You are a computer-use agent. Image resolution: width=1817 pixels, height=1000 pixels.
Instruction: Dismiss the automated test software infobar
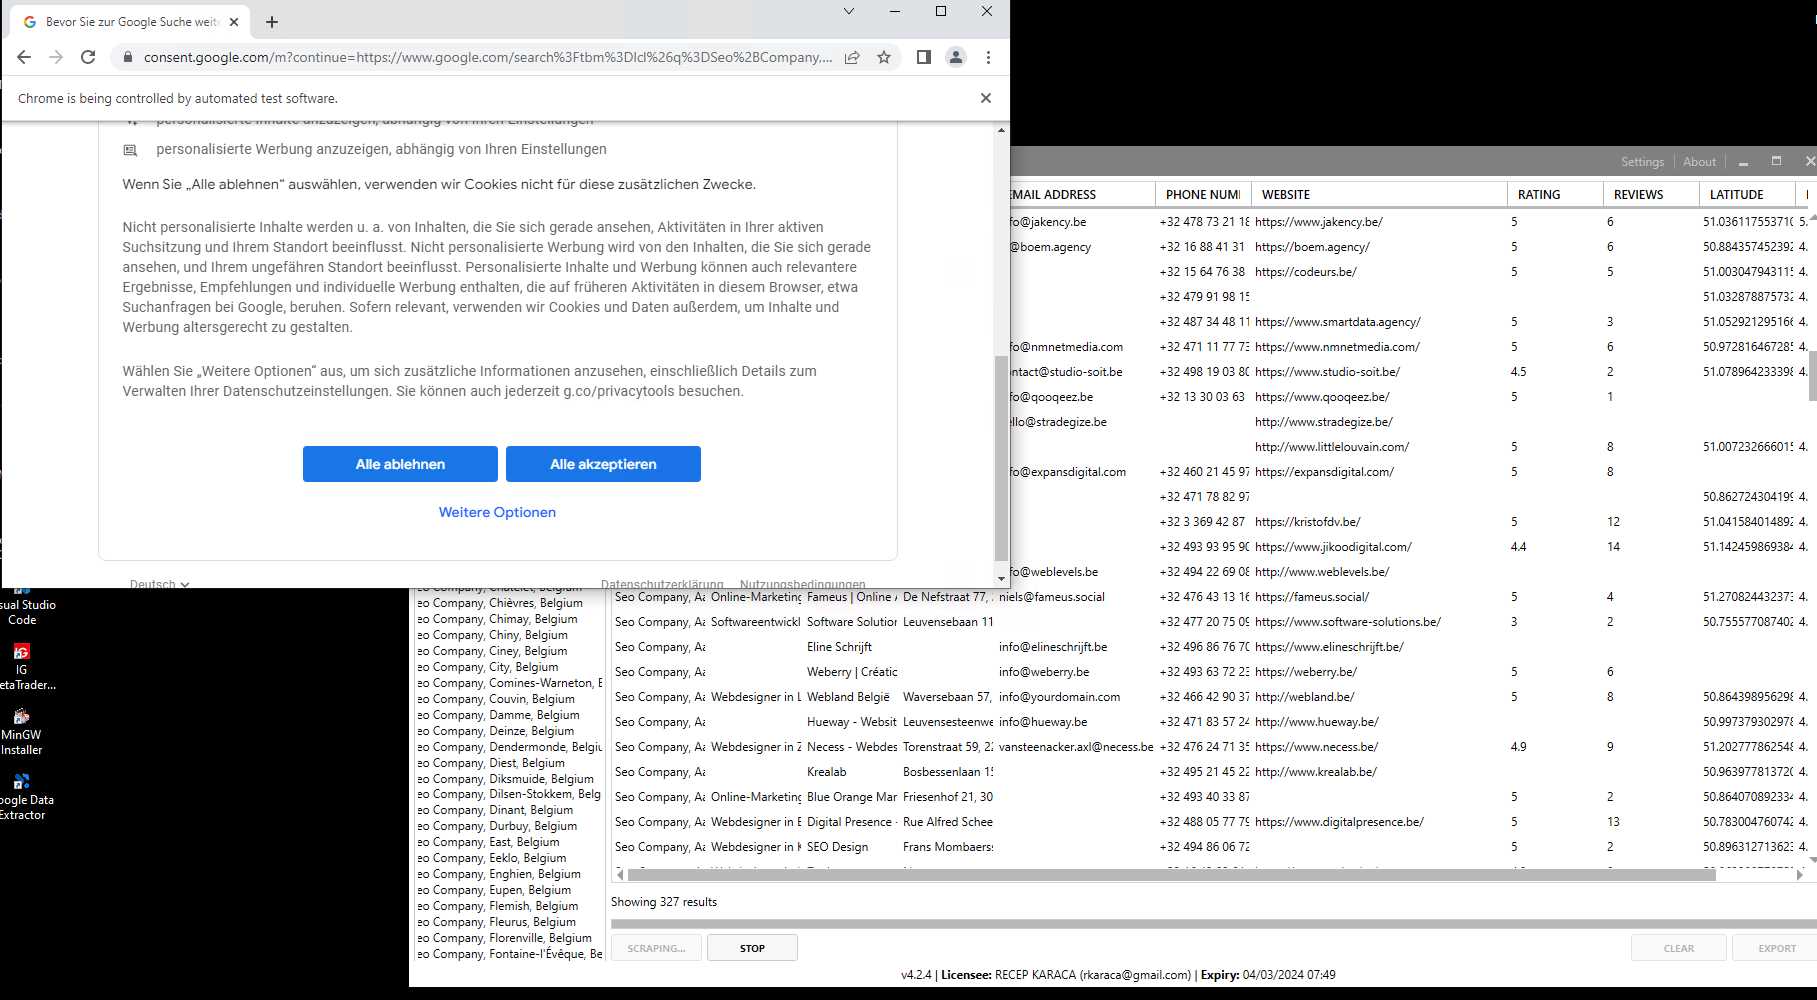pyautogui.click(x=986, y=98)
